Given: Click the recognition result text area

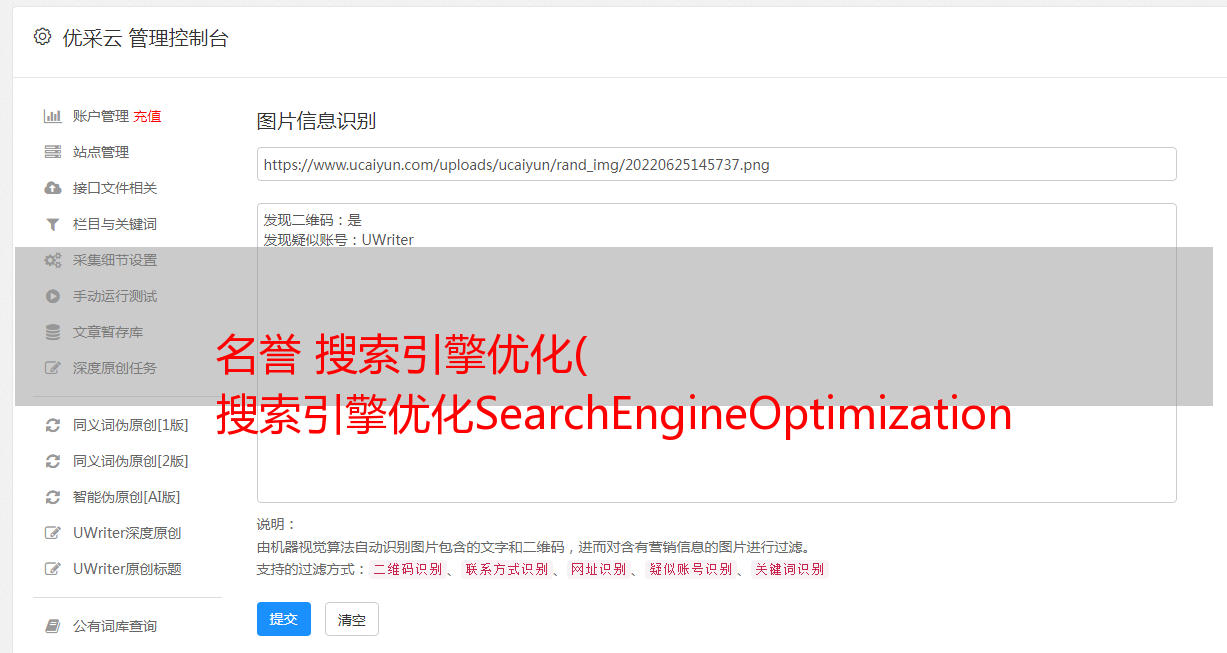Looking at the screenshot, I should (x=716, y=352).
